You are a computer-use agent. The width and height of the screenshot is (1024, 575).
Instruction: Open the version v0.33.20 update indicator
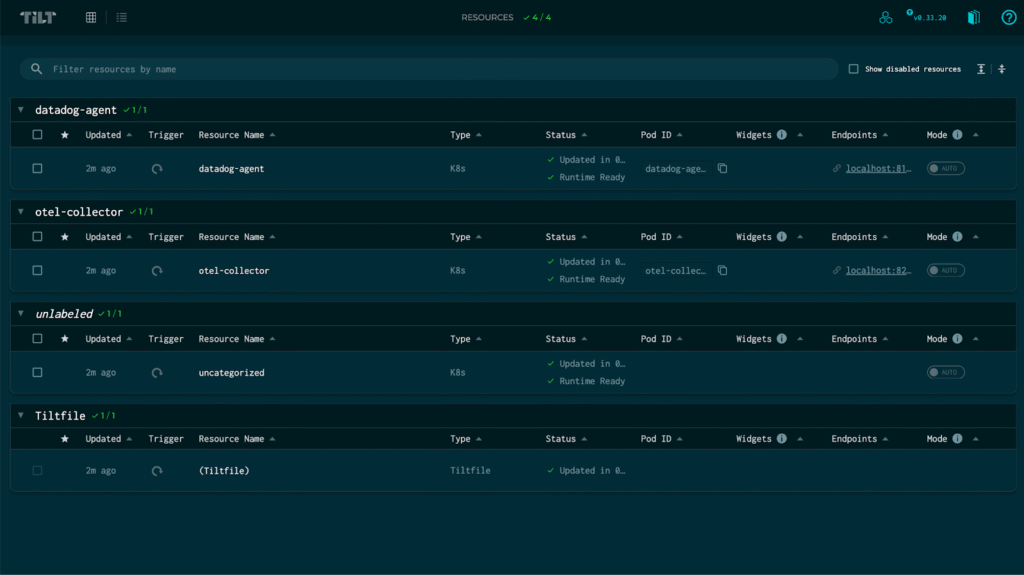point(927,17)
